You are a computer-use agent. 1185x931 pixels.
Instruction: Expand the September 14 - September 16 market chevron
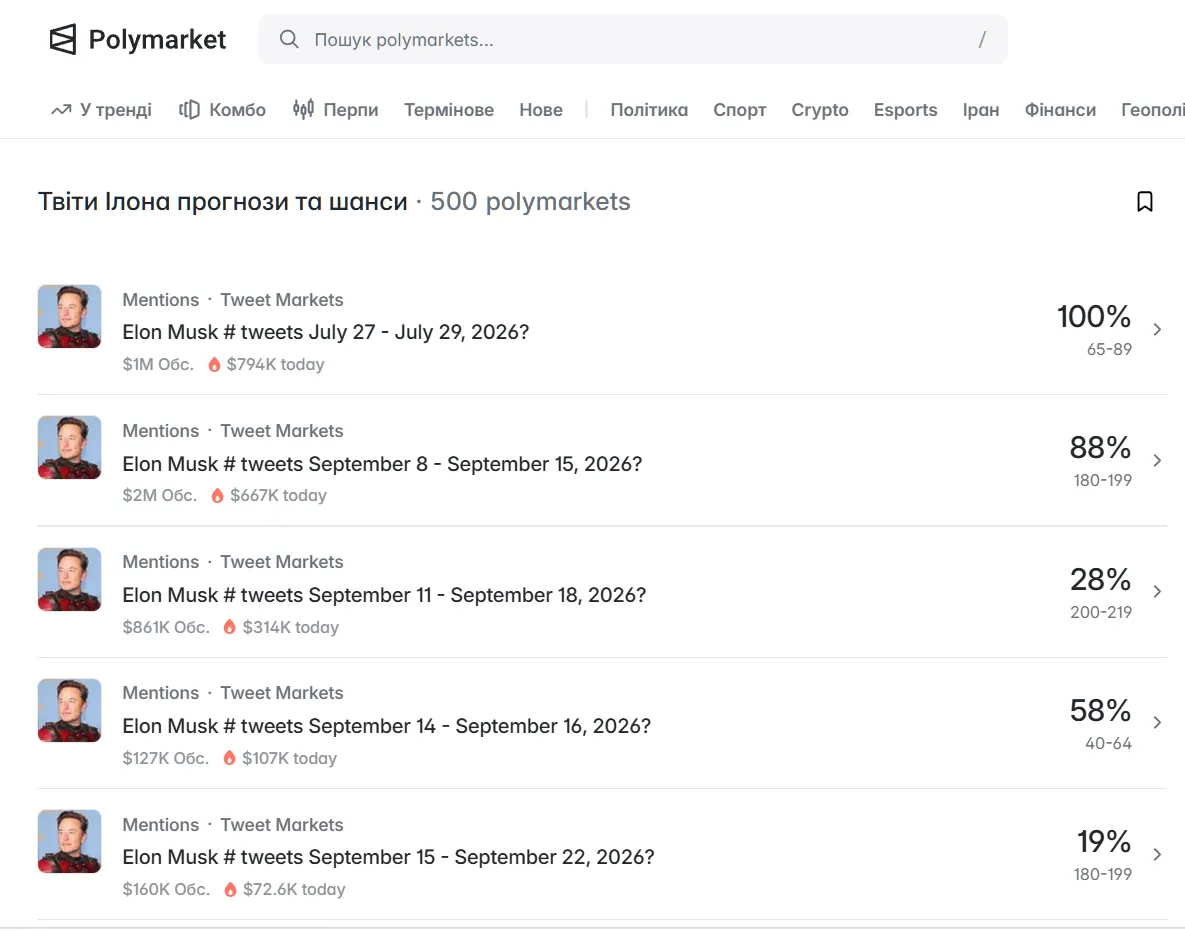1157,722
